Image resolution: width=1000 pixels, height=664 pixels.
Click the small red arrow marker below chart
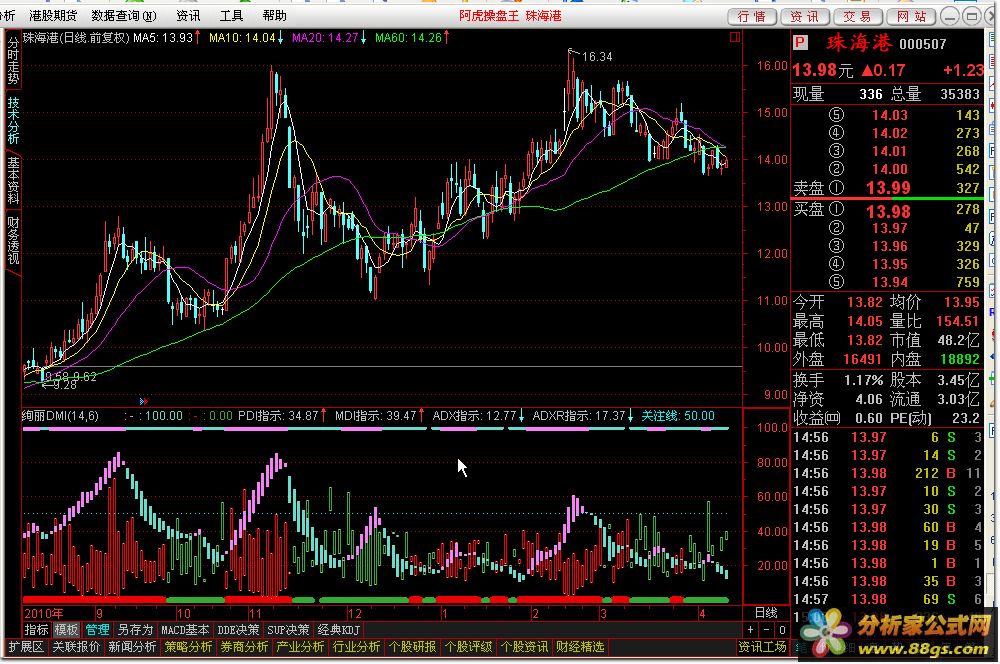click(x=143, y=401)
